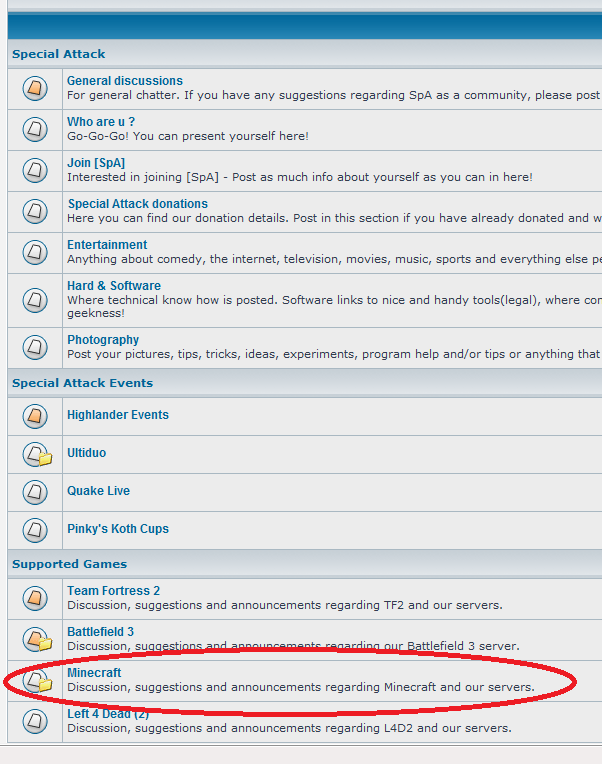This screenshot has height=764, width=602.
Task: Open the Left 4 Dead (2) forum
Action: [x=108, y=714]
